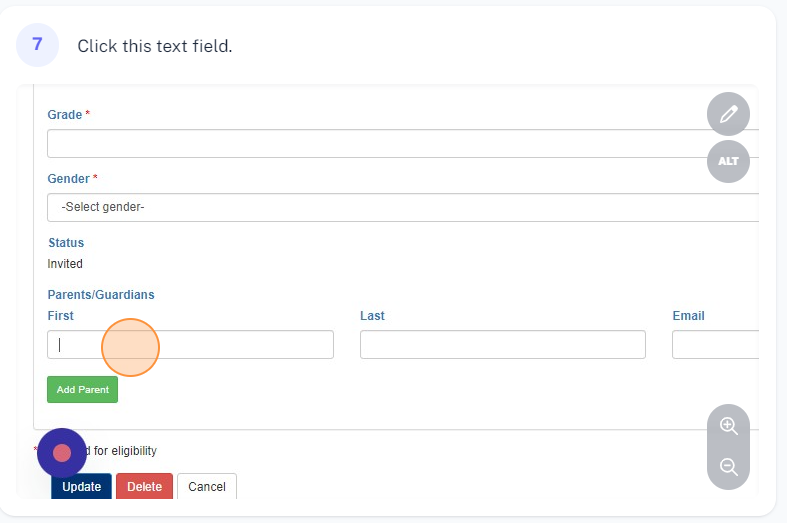Click the parent Email field
Image resolution: width=787 pixels, height=523 pixels.
click(714, 345)
